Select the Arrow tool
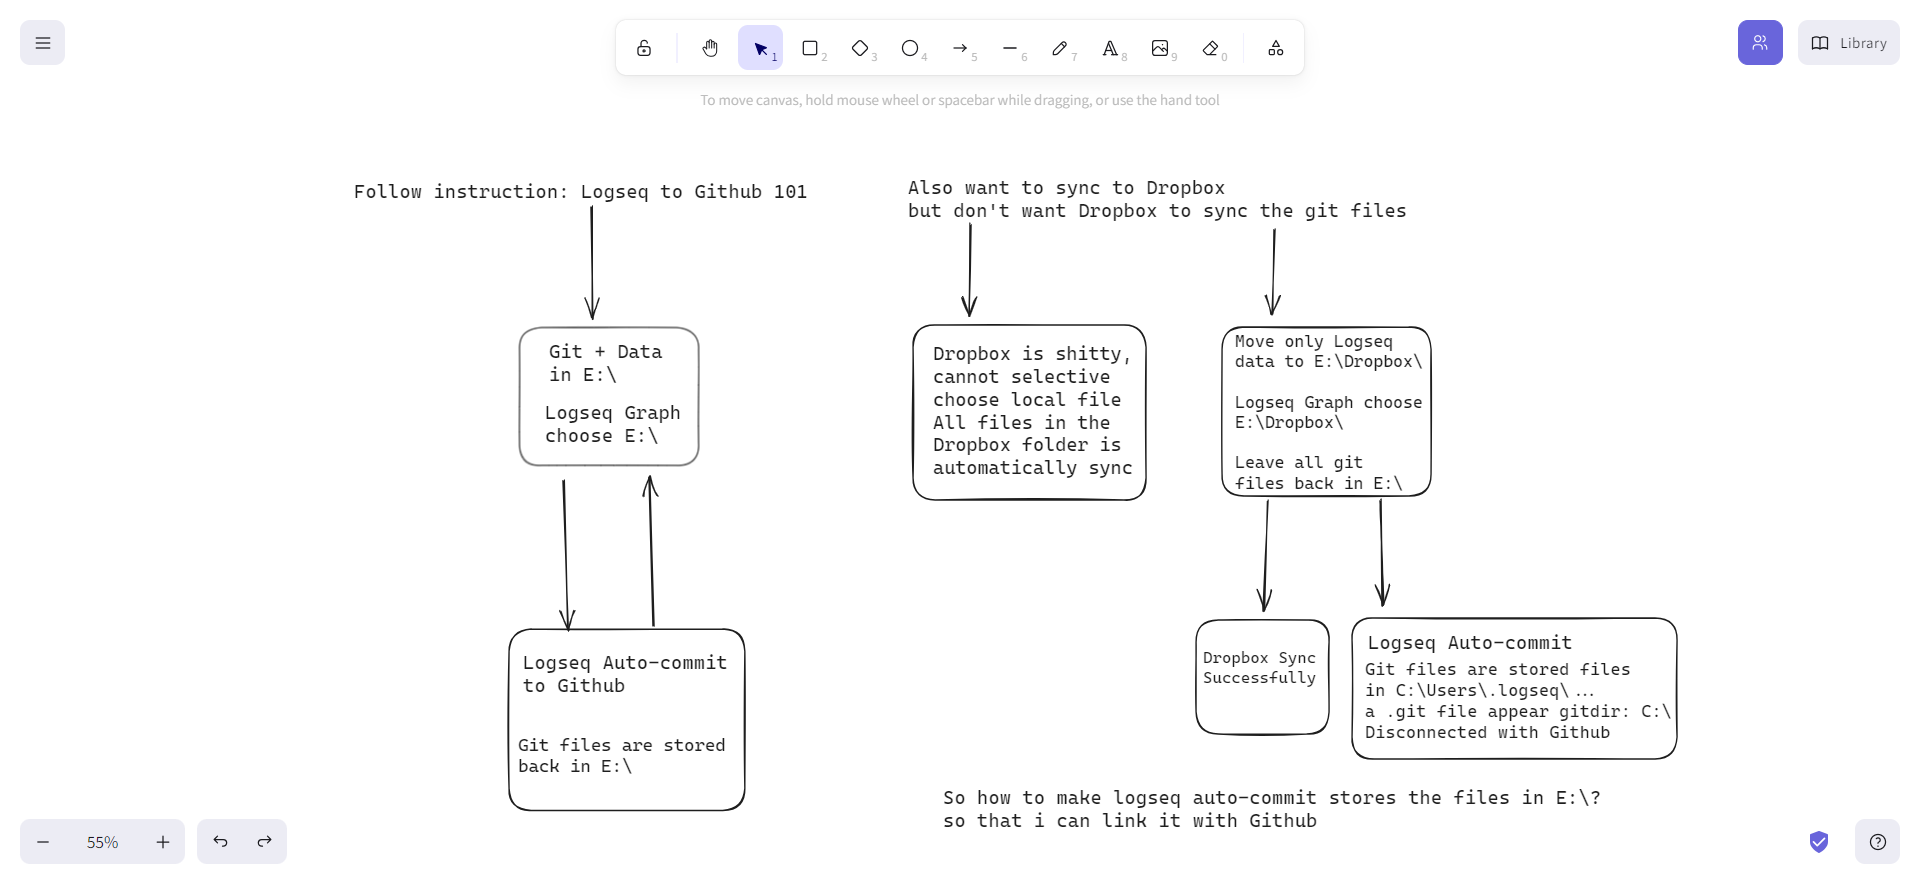Image resolution: width=1919 pixels, height=884 pixels. pyautogui.click(x=960, y=48)
